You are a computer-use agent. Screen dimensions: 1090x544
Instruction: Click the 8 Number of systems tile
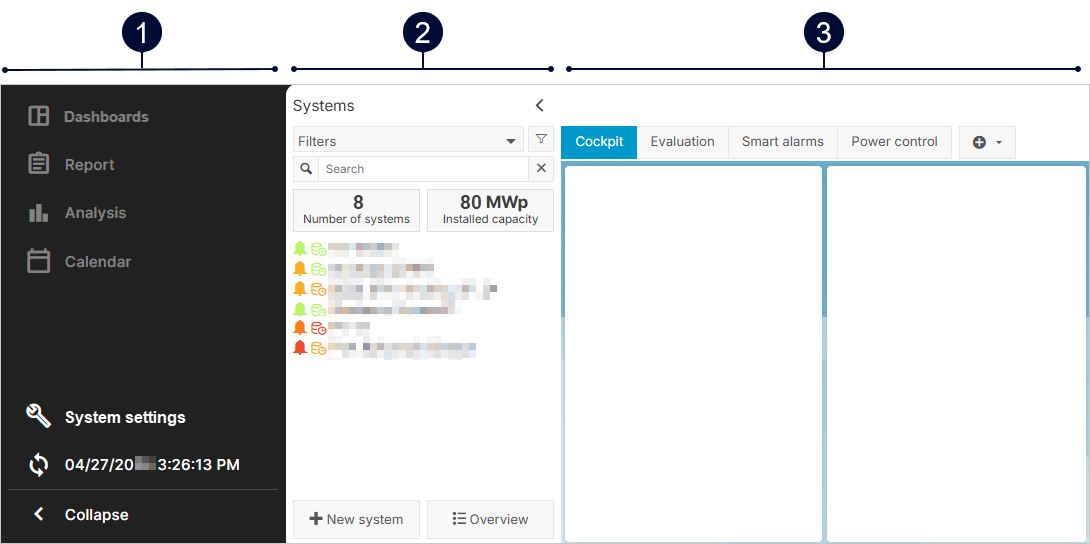point(357,210)
